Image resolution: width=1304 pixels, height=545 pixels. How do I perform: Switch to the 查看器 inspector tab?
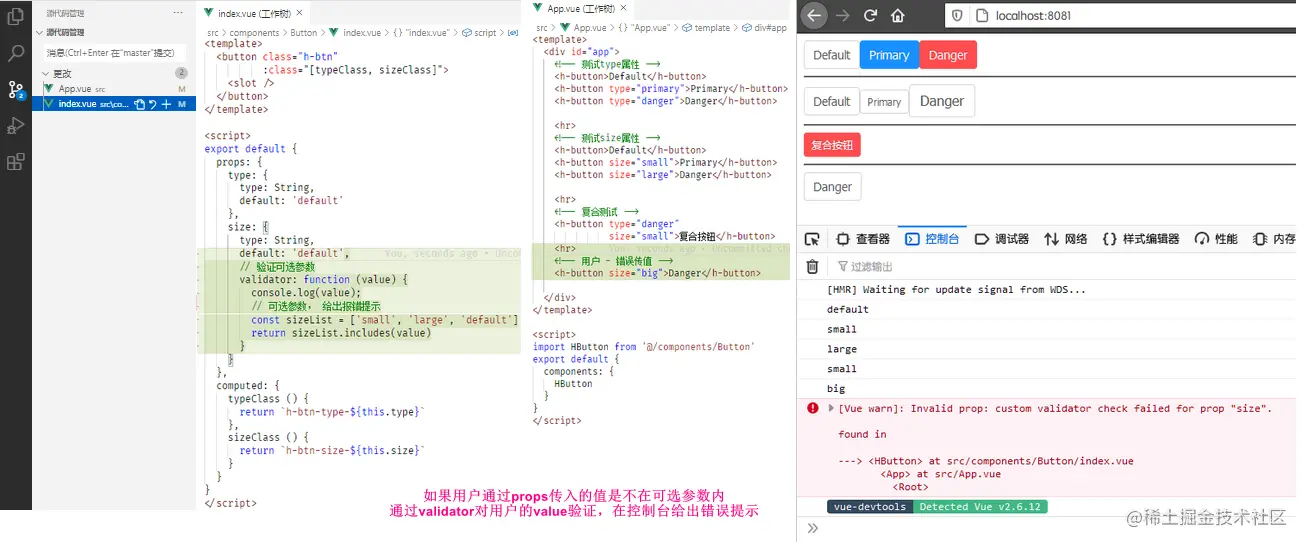pos(863,239)
